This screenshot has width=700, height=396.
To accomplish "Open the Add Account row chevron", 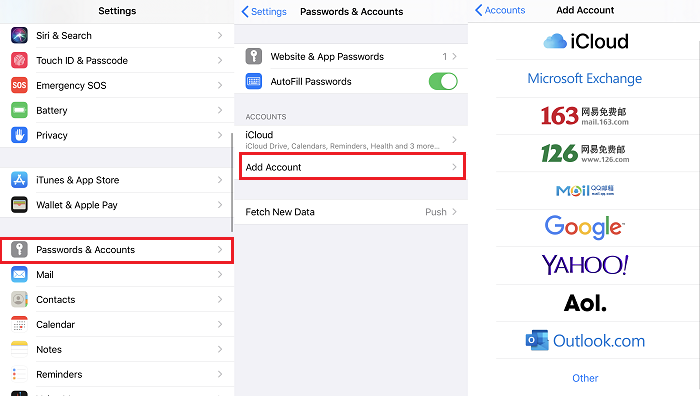I will pos(454,167).
